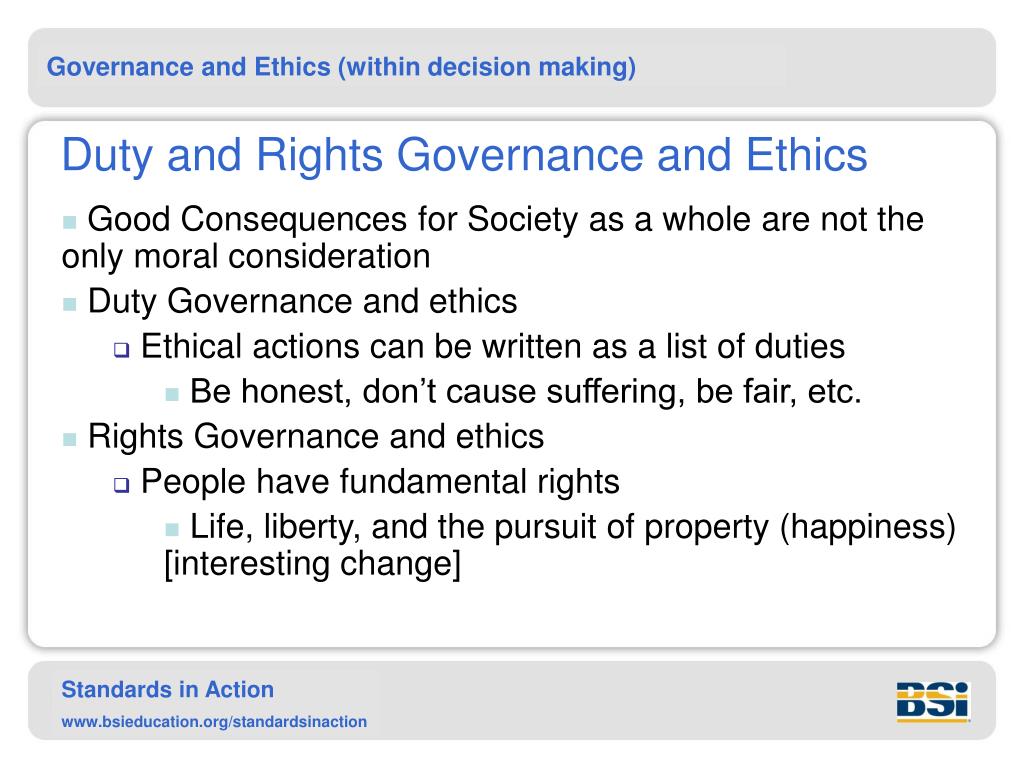1024x768 pixels.
Task: Click the Duty and Rights Governance and Ethics heading
Action: point(464,155)
